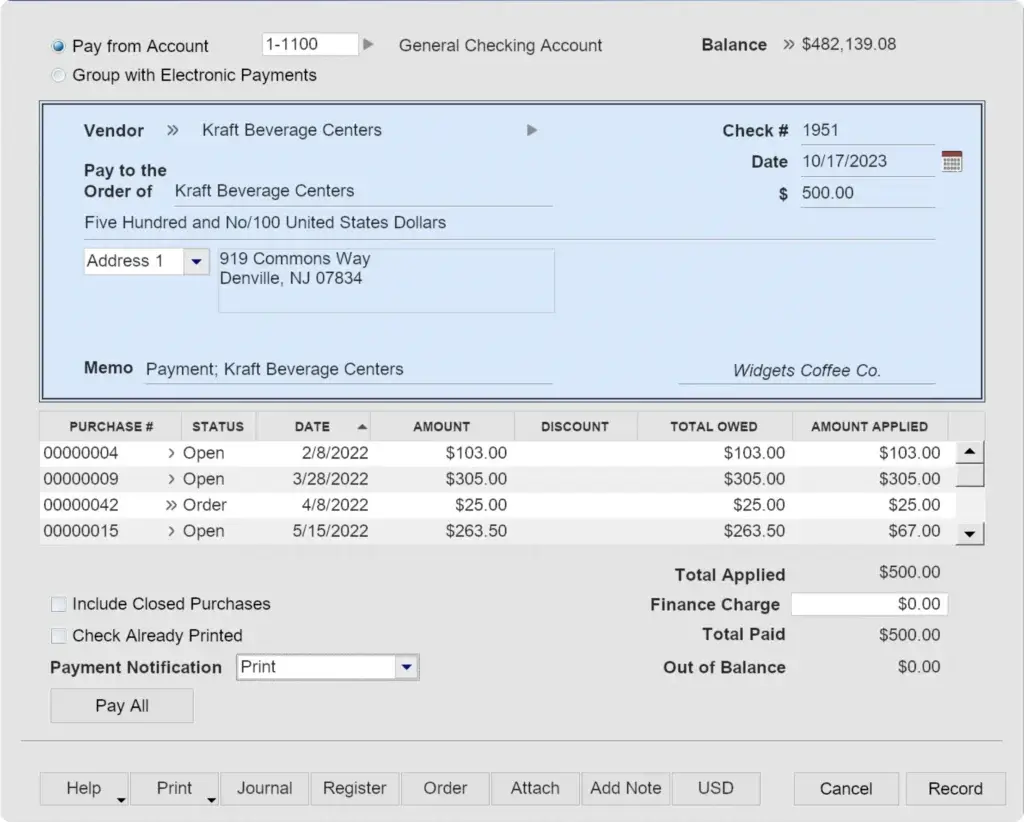The width and height of the screenshot is (1024, 822).
Task: Click the address text box
Action: (386, 280)
